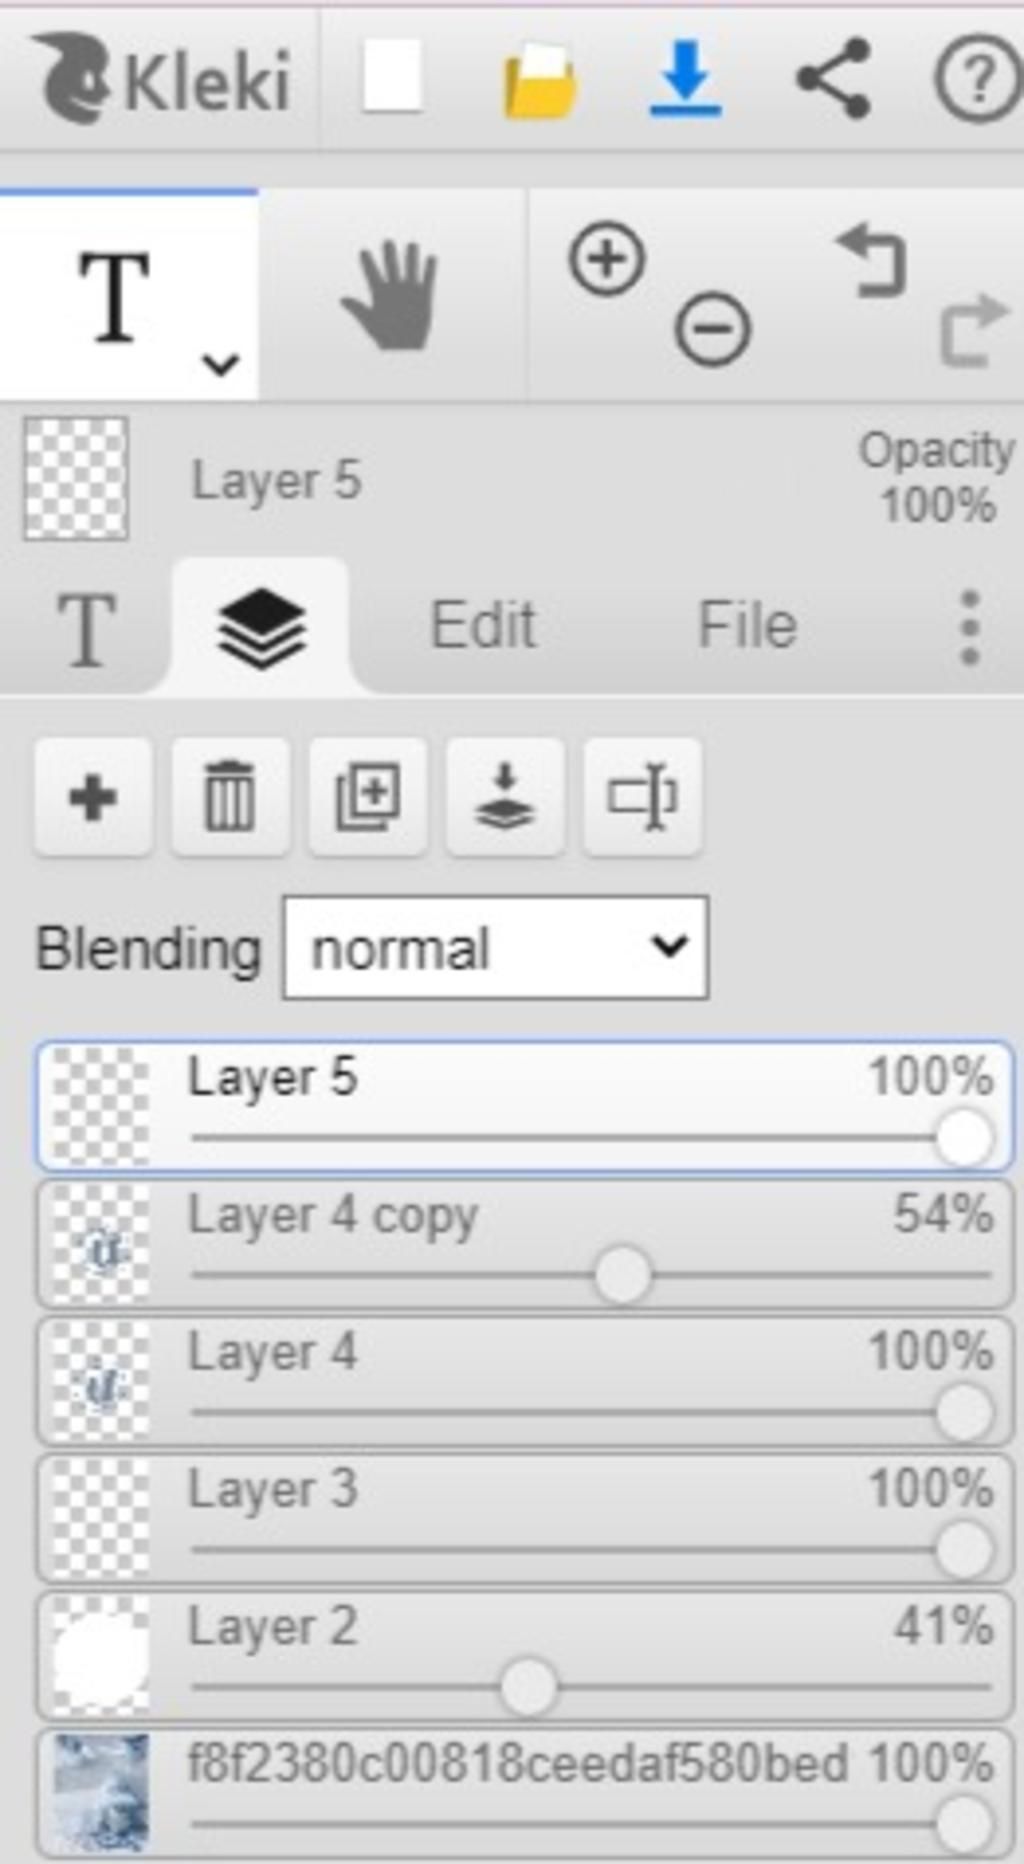Open the three-dot more options menu
This screenshot has width=1024, height=1864.
coord(969,627)
